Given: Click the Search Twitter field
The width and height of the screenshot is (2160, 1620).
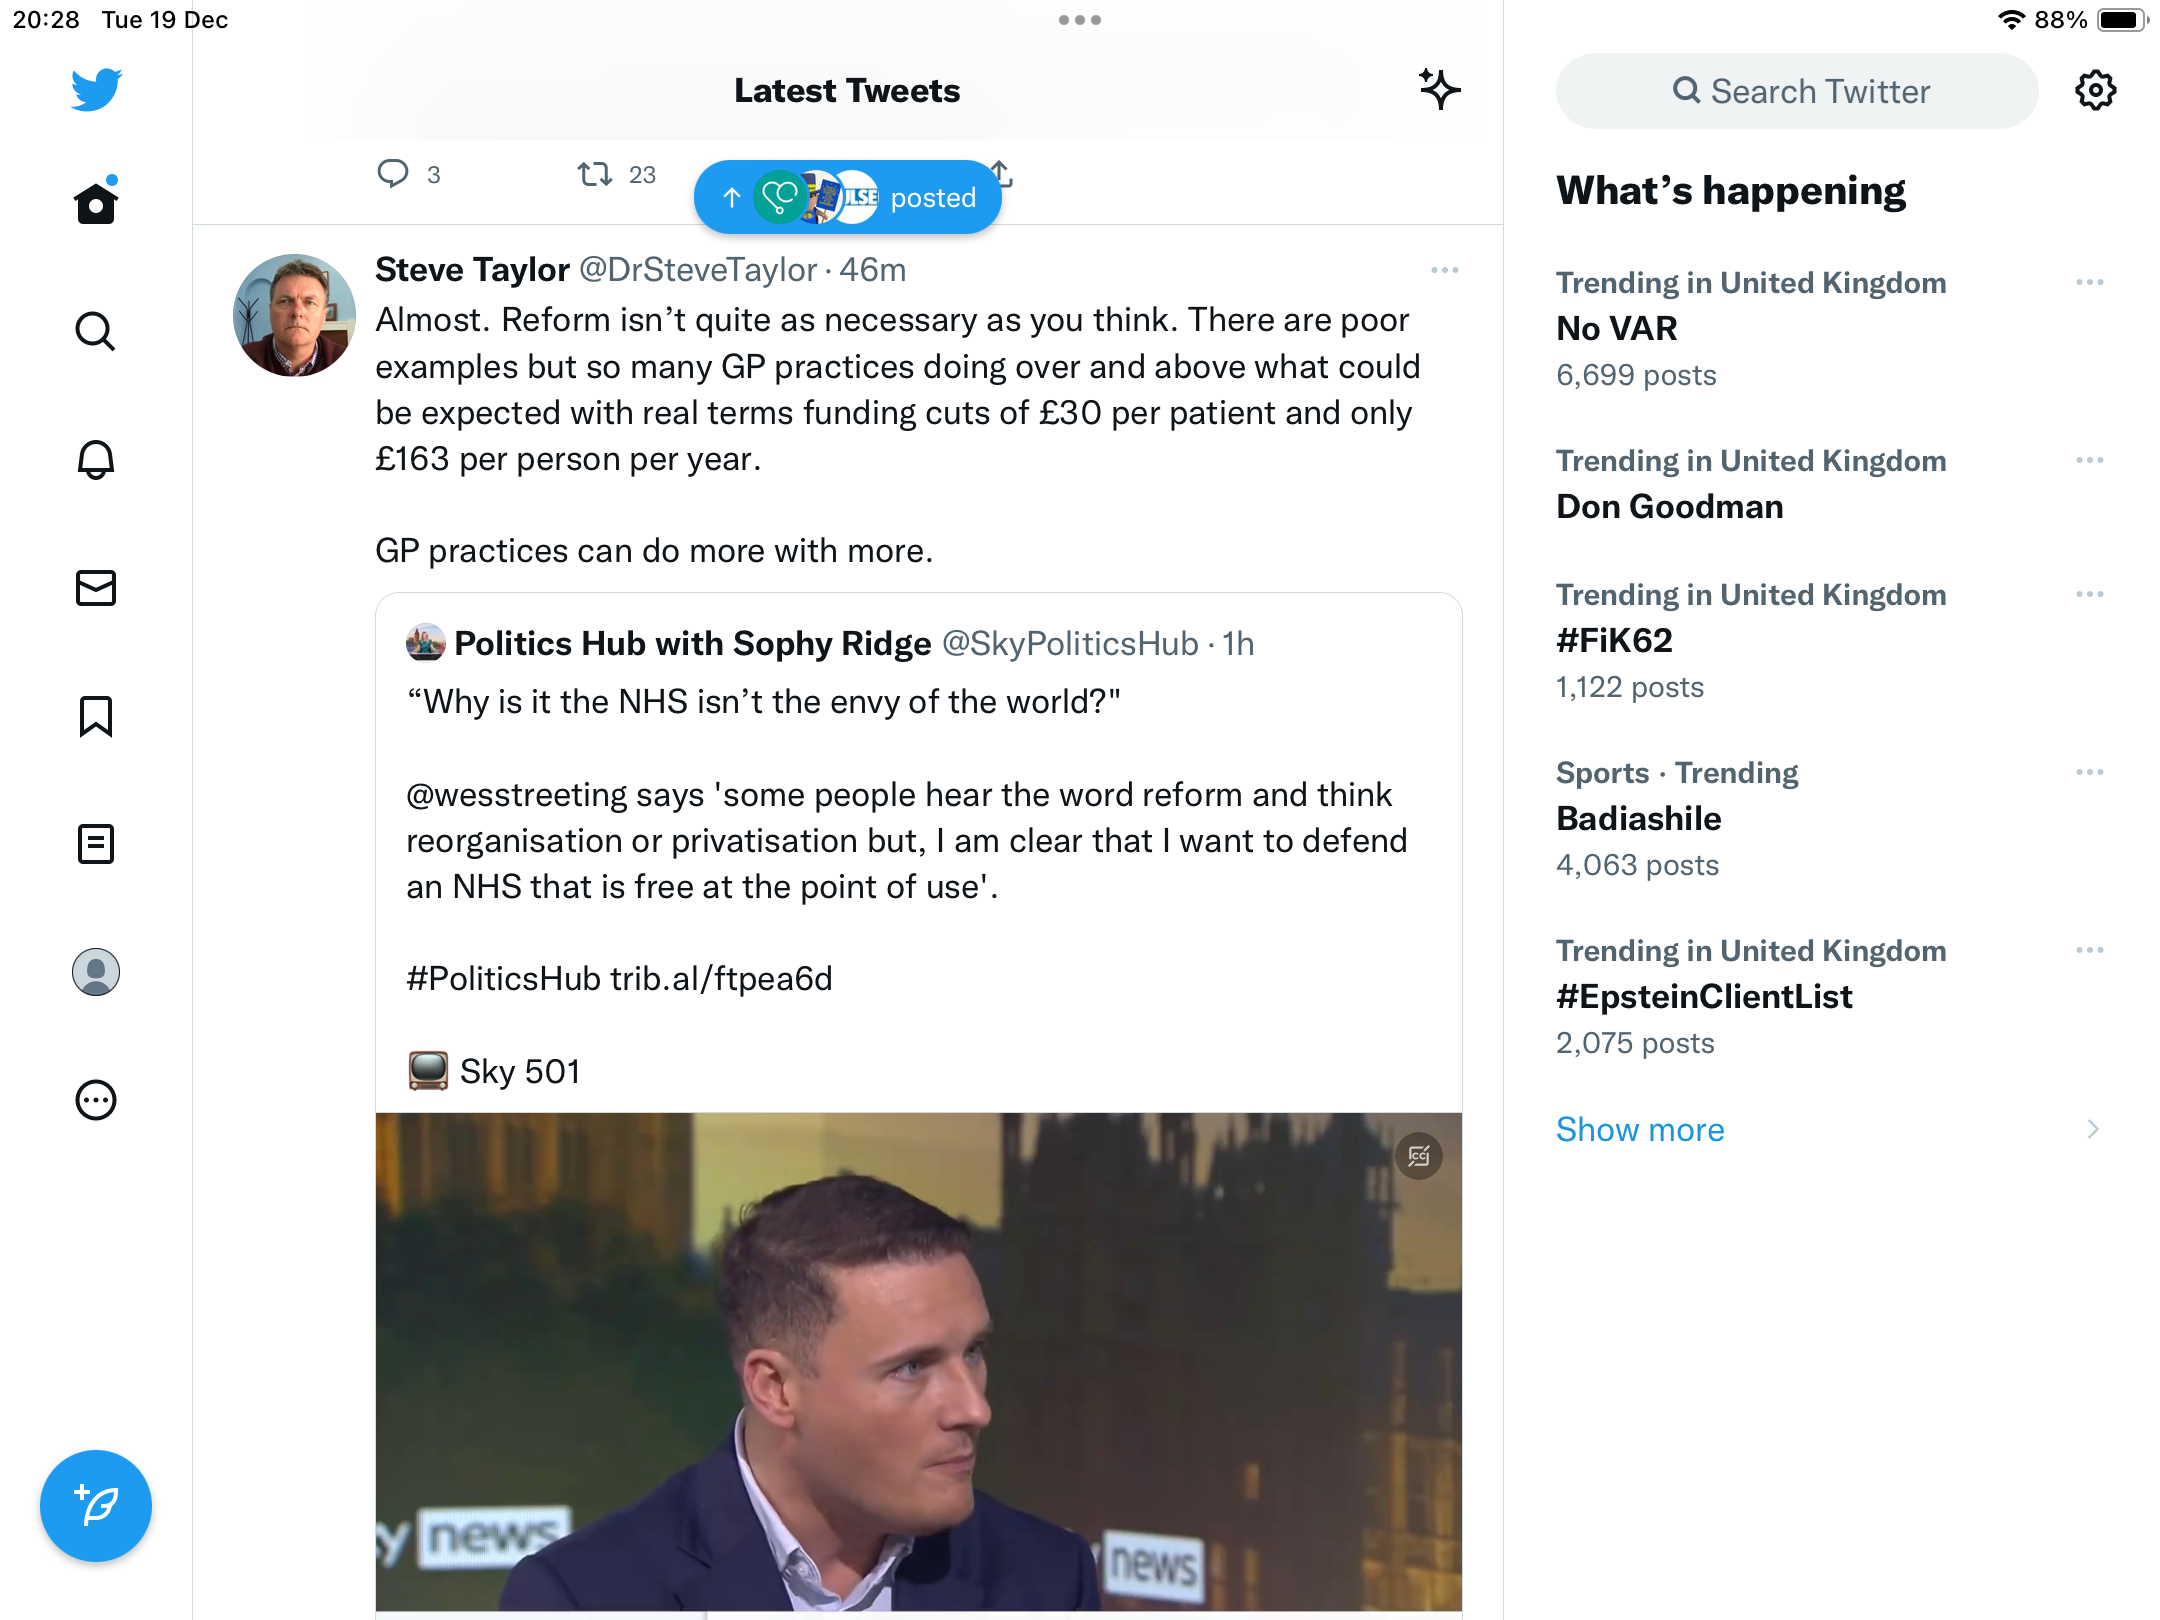Looking at the screenshot, I should (1797, 91).
